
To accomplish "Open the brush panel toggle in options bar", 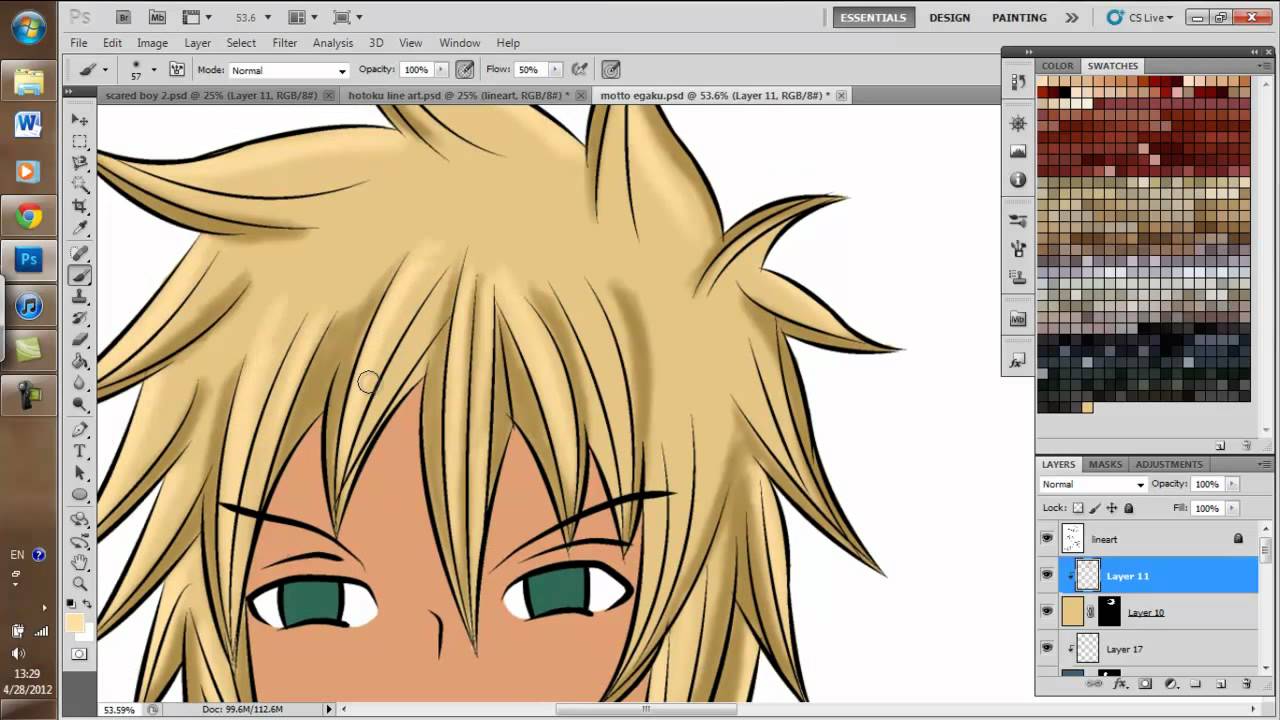I will point(177,69).
